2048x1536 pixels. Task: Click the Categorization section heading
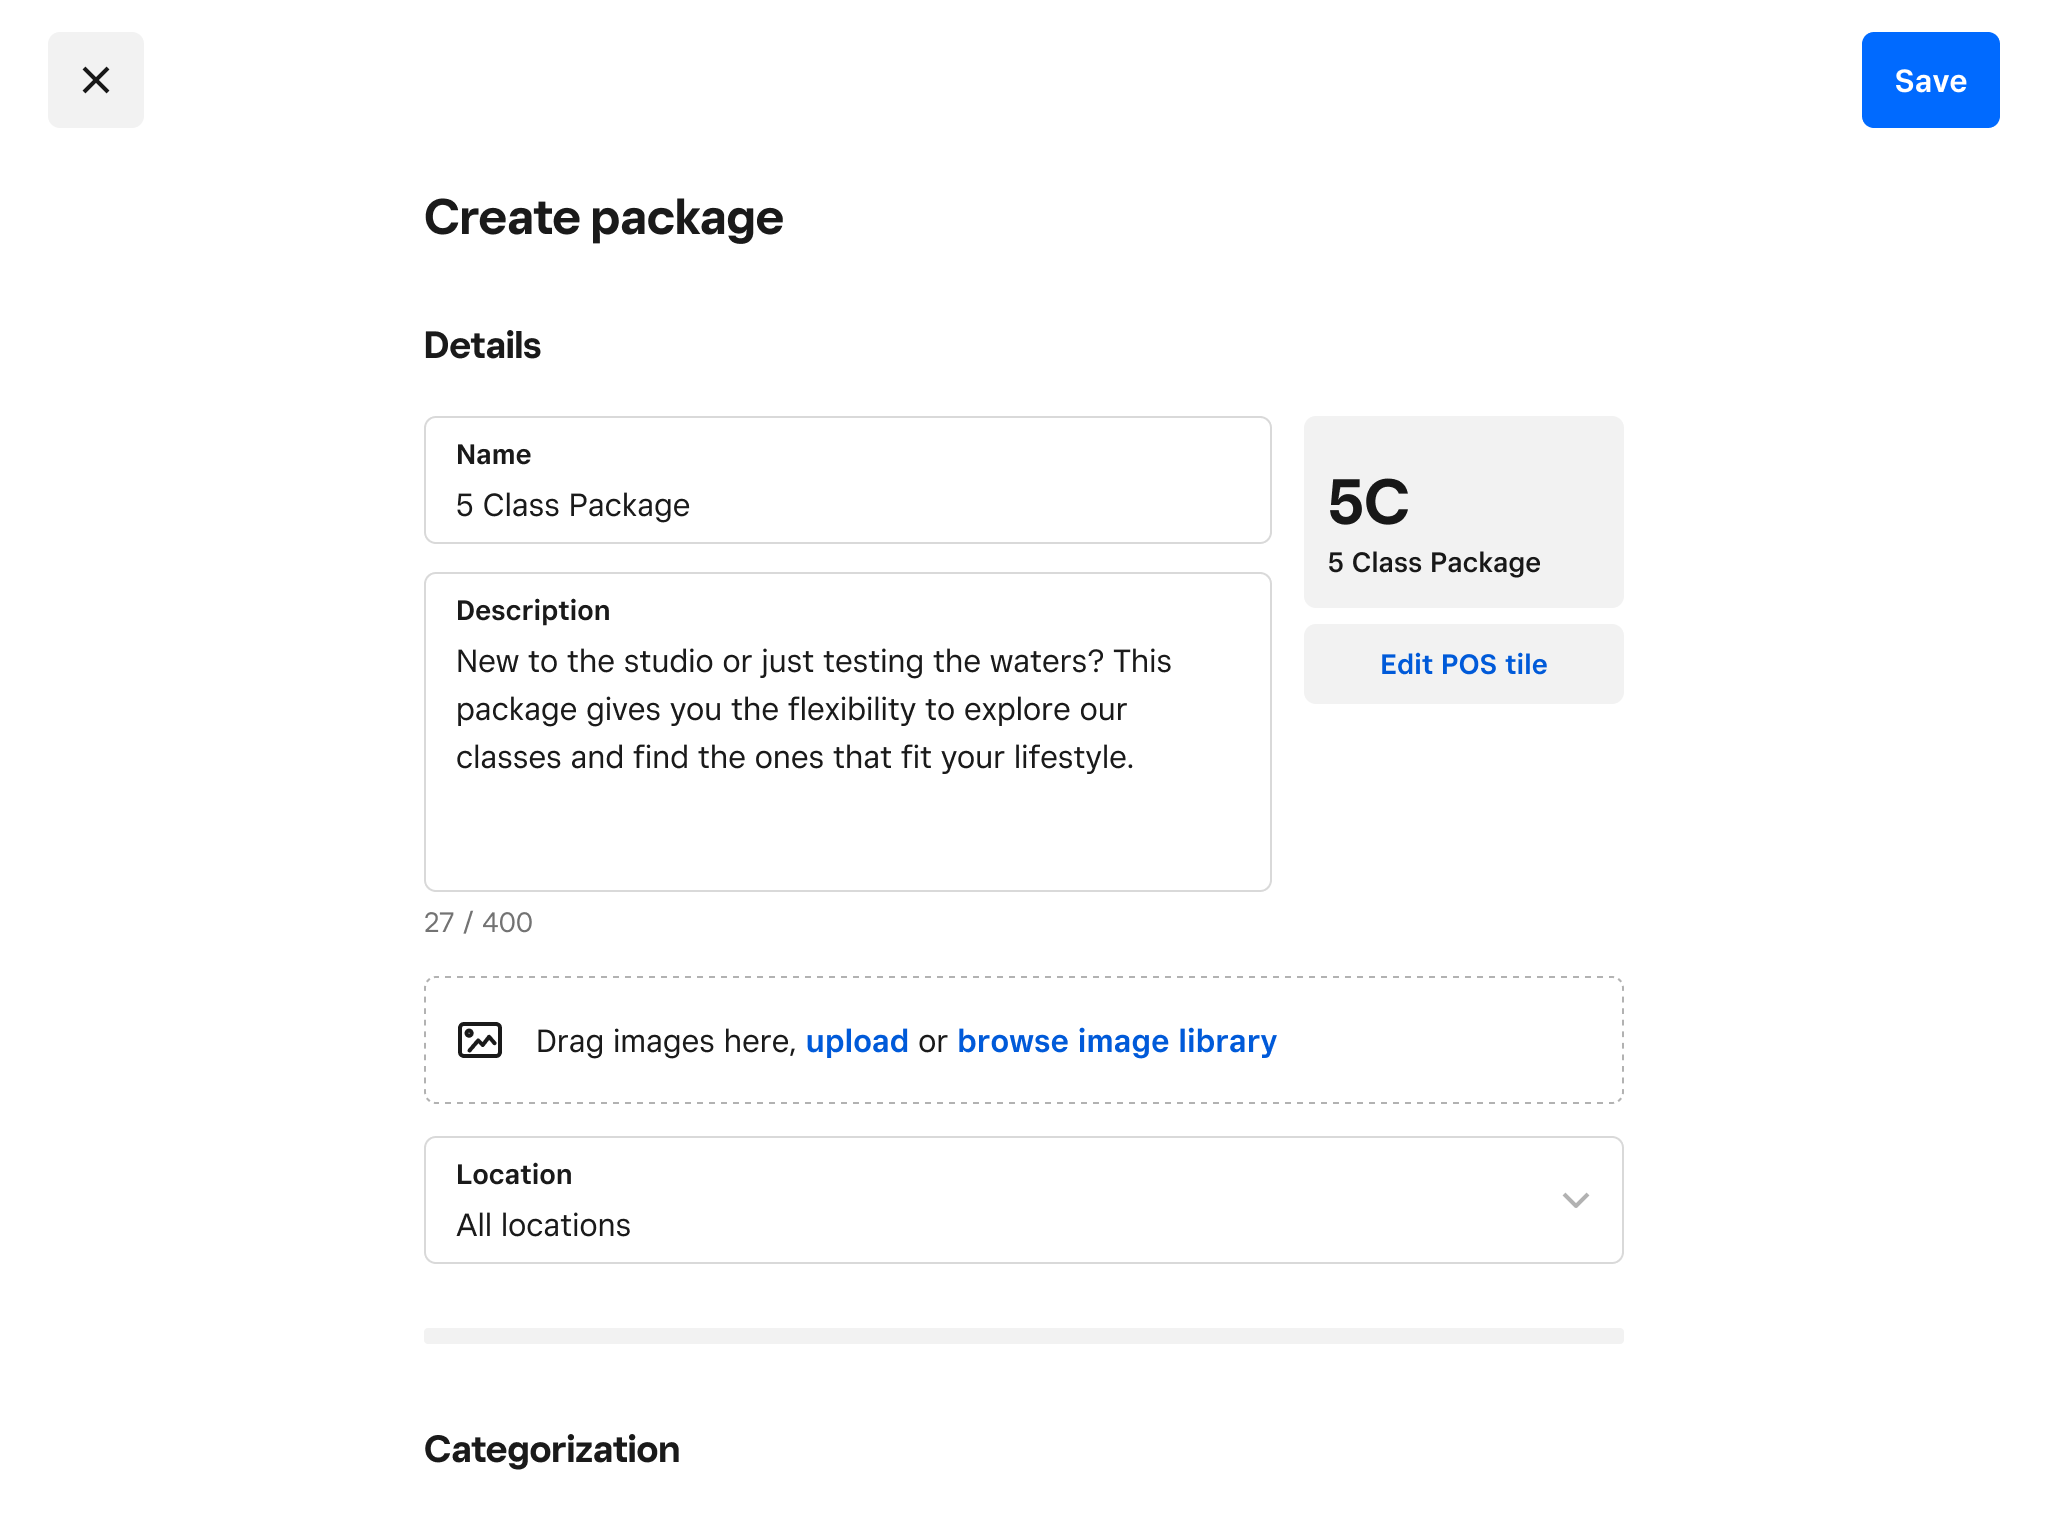coord(551,1449)
